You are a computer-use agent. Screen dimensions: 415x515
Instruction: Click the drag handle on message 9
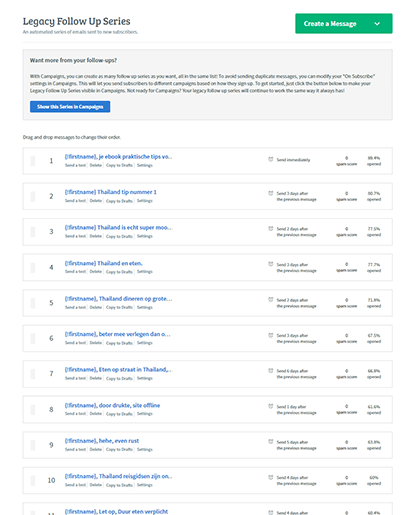[x=33, y=445]
